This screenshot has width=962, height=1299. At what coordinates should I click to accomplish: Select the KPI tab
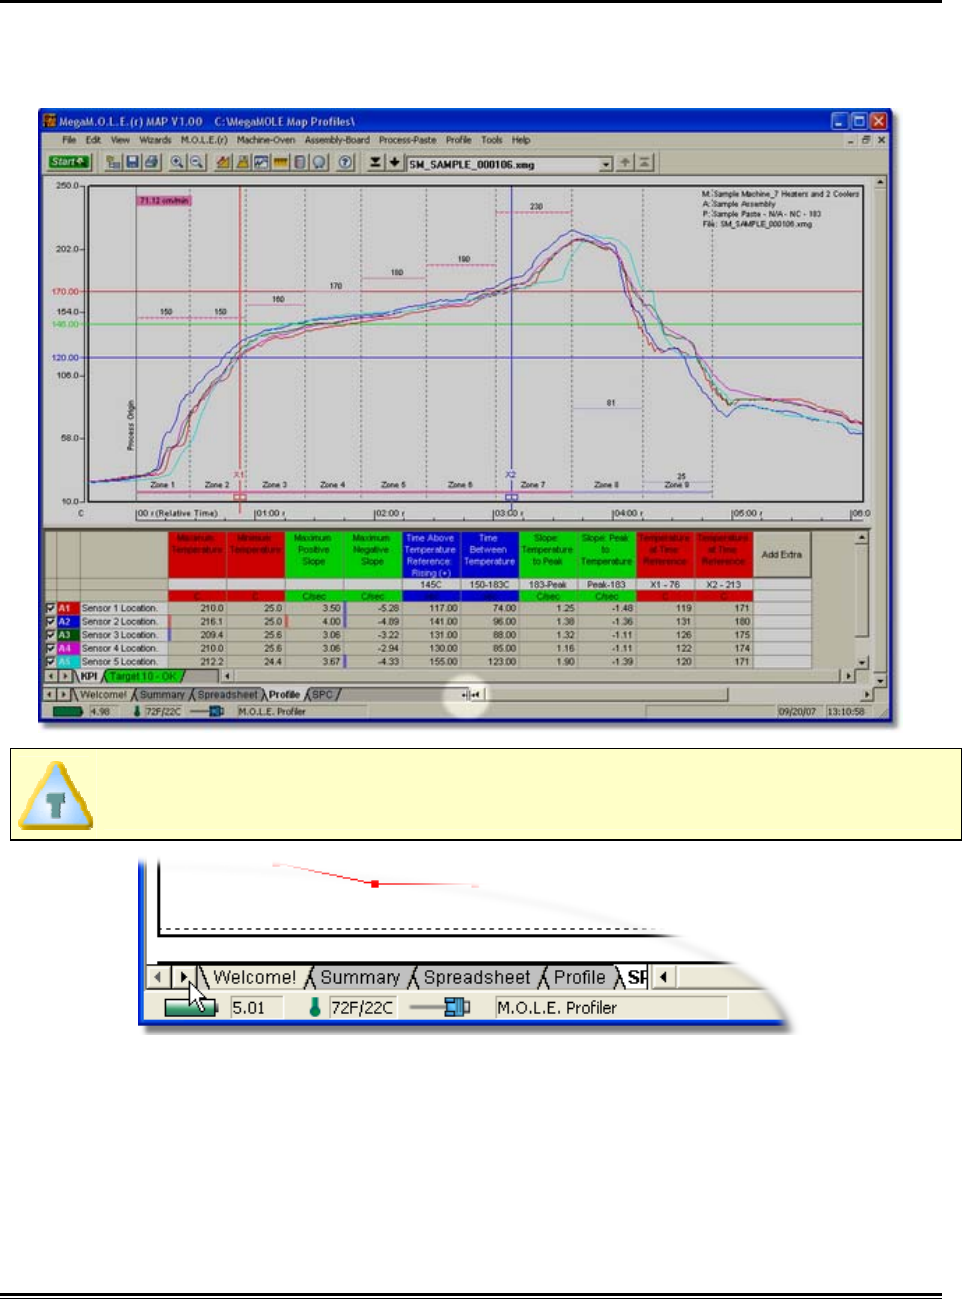[89, 677]
